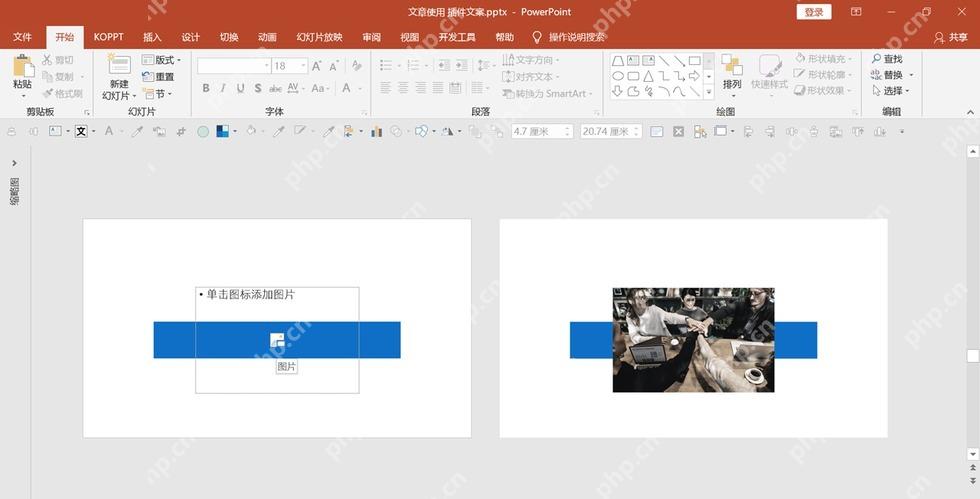Select the team hands photo on right slide
This screenshot has height=499, width=980.
pyautogui.click(x=693, y=340)
